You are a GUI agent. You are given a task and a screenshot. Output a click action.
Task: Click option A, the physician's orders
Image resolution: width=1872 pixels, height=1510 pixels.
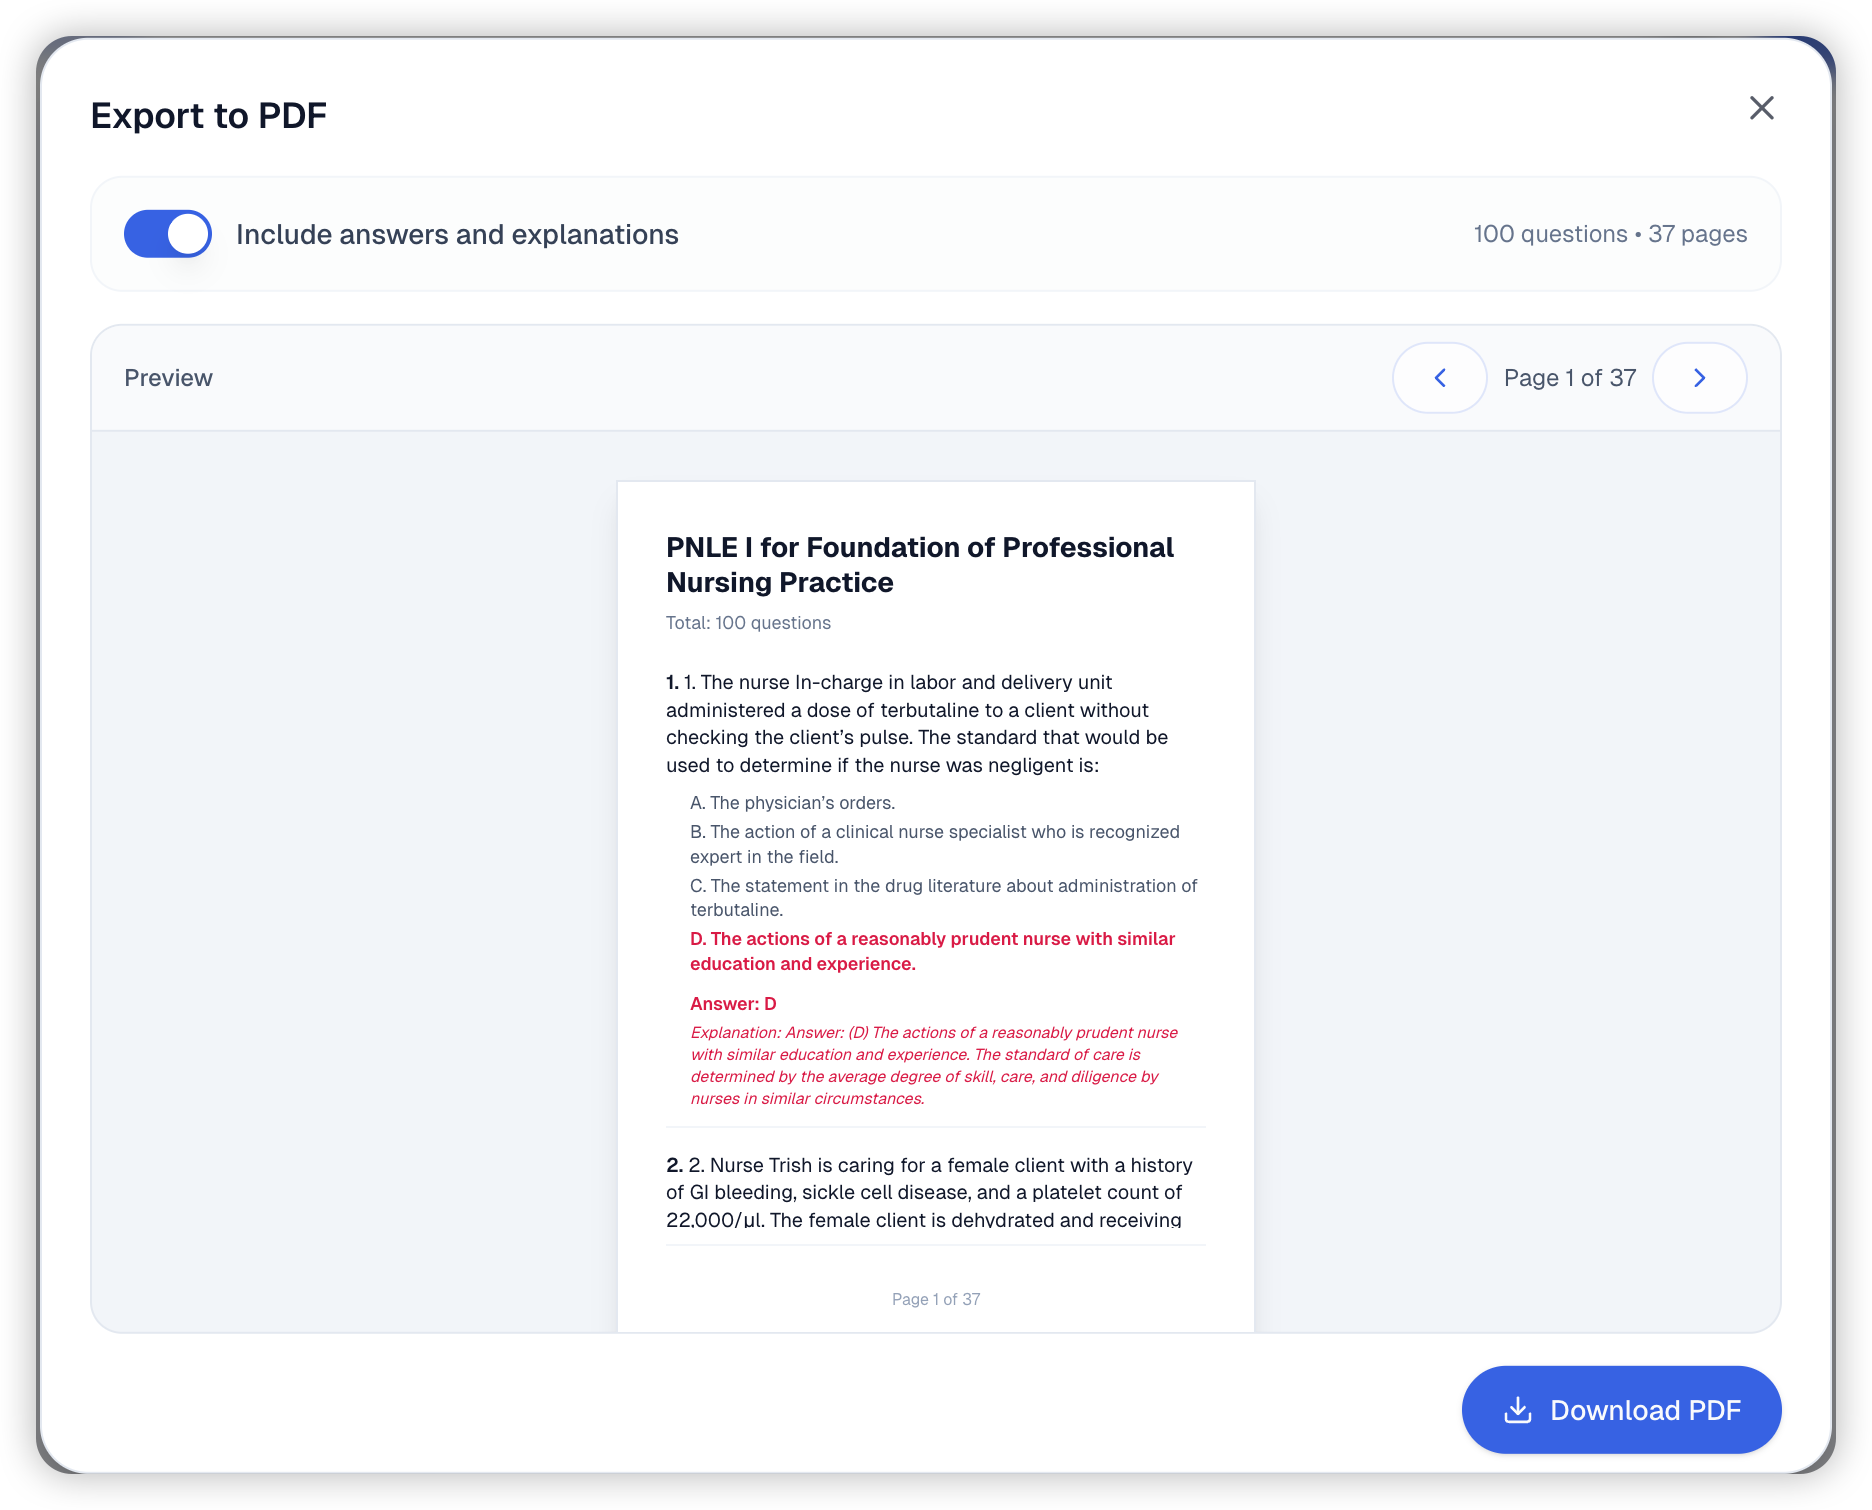pos(792,803)
